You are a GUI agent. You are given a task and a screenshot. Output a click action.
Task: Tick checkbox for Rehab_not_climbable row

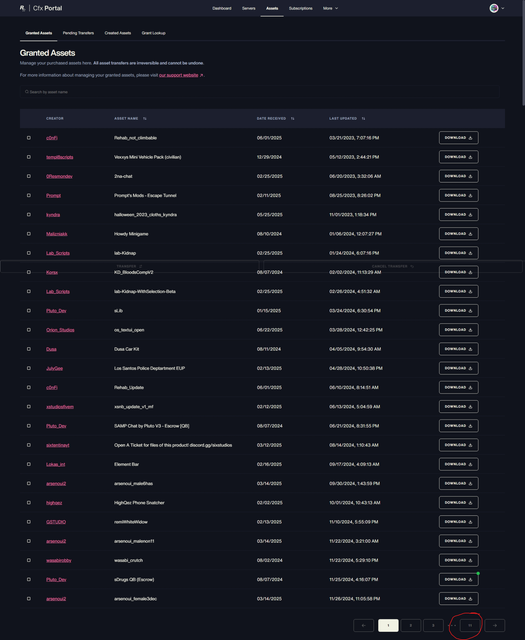pos(29,138)
